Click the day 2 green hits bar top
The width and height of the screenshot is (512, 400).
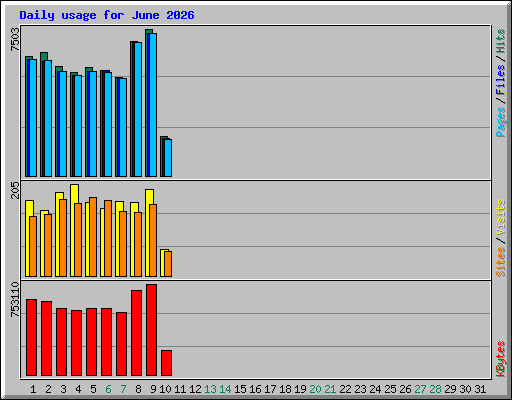click(x=44, y=56)
